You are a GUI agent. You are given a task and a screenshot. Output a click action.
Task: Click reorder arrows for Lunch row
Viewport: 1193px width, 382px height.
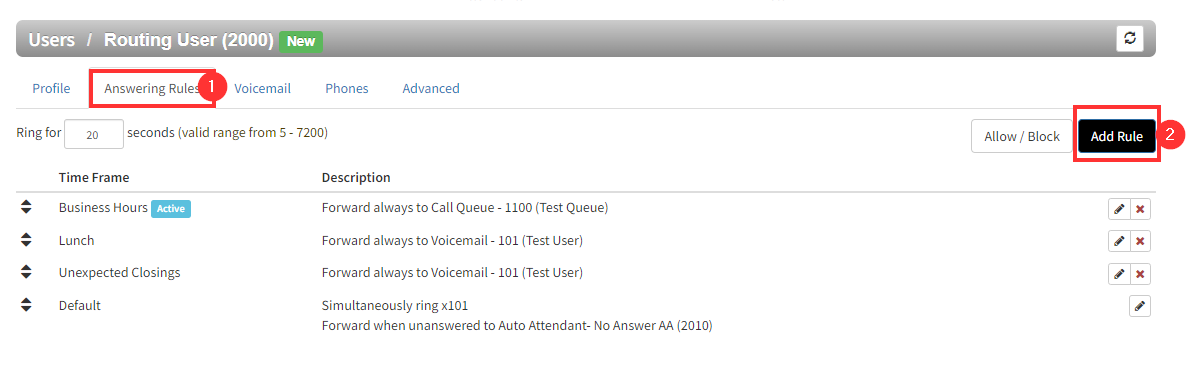coord(26,240)
